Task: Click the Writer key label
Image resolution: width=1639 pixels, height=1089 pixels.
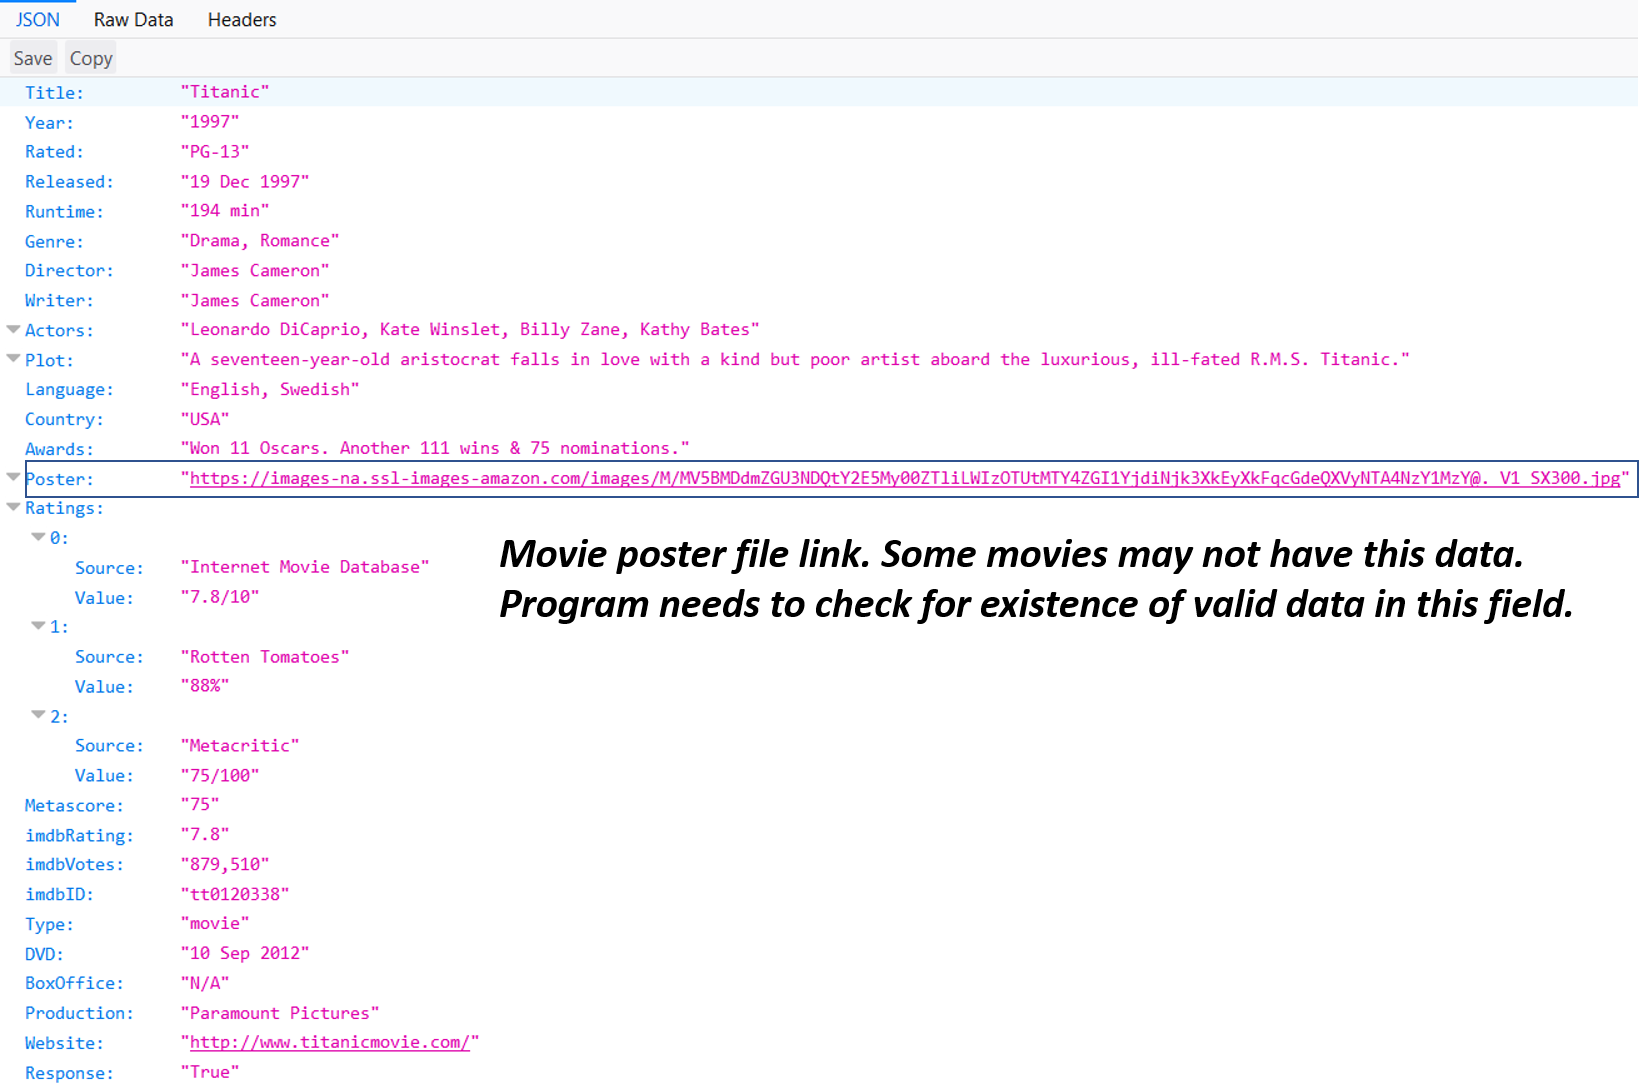Action: coord(59,301)
